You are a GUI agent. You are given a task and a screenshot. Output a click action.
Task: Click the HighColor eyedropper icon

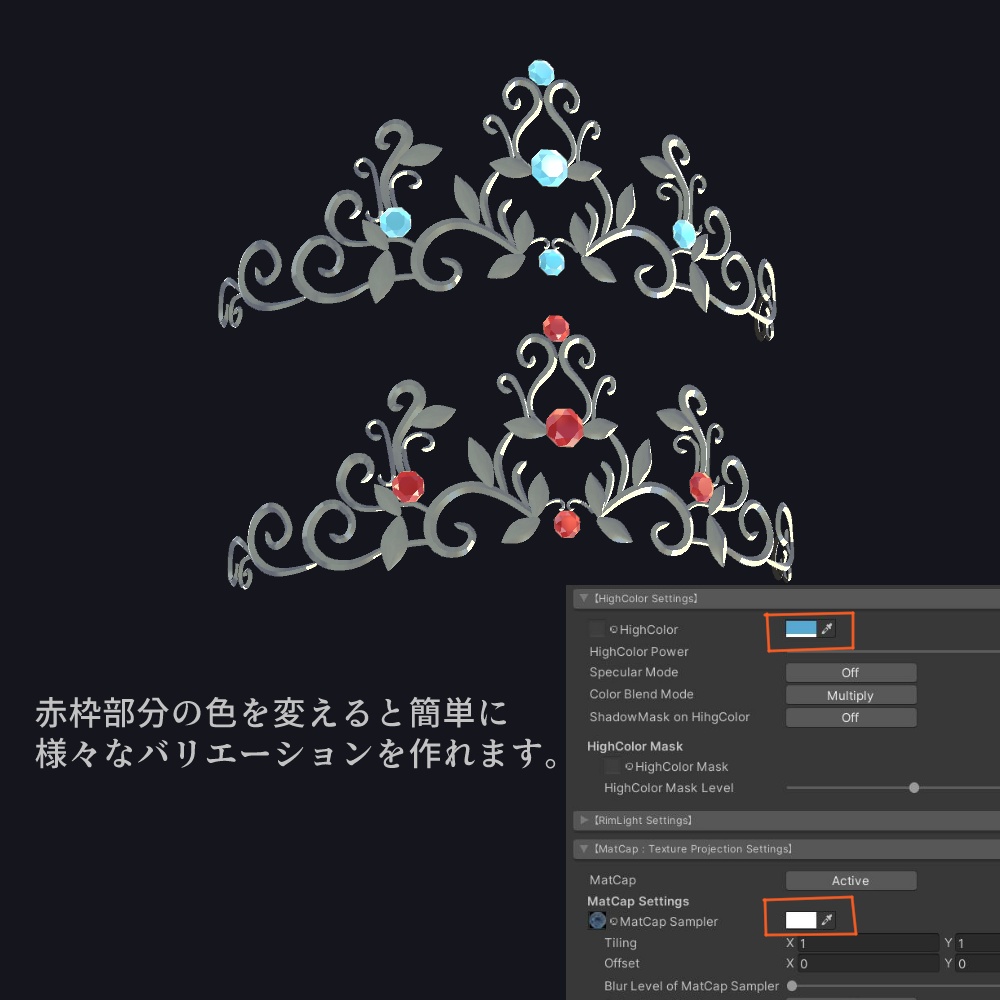(x=827, y=629)
